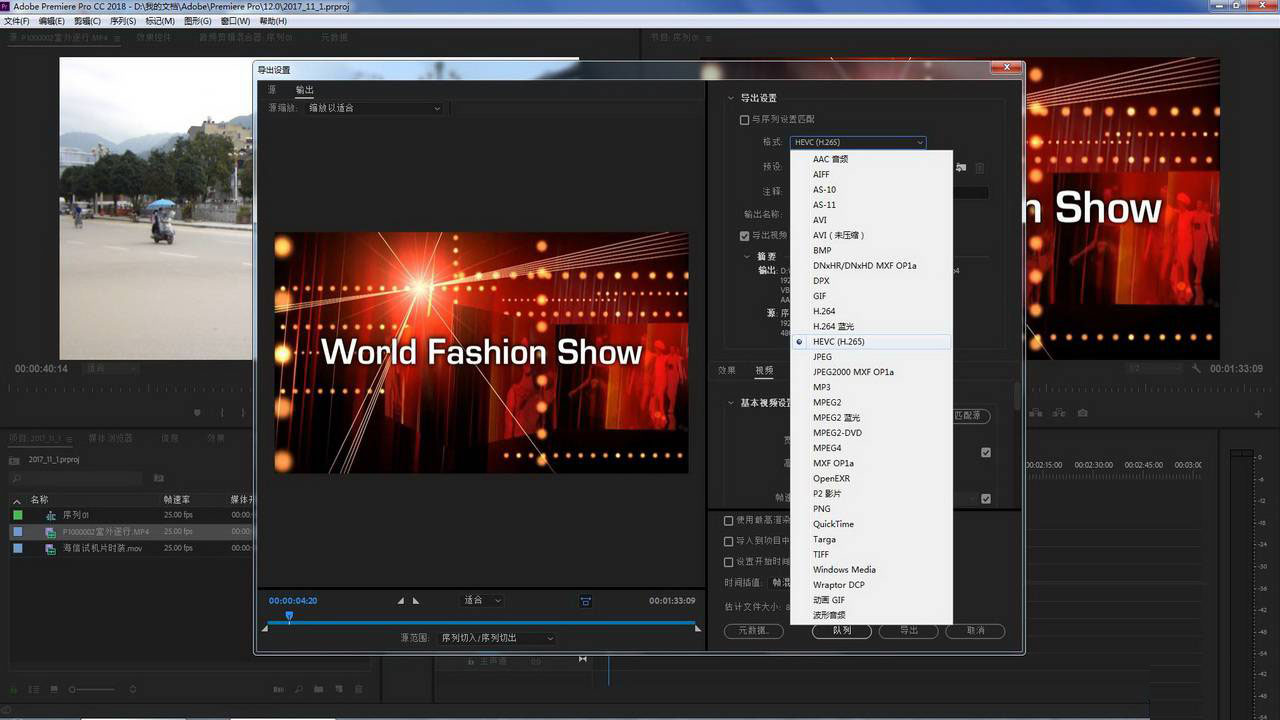Click the new bin folder icon in Project panel

pyautogui.click(x=318, y=689)
